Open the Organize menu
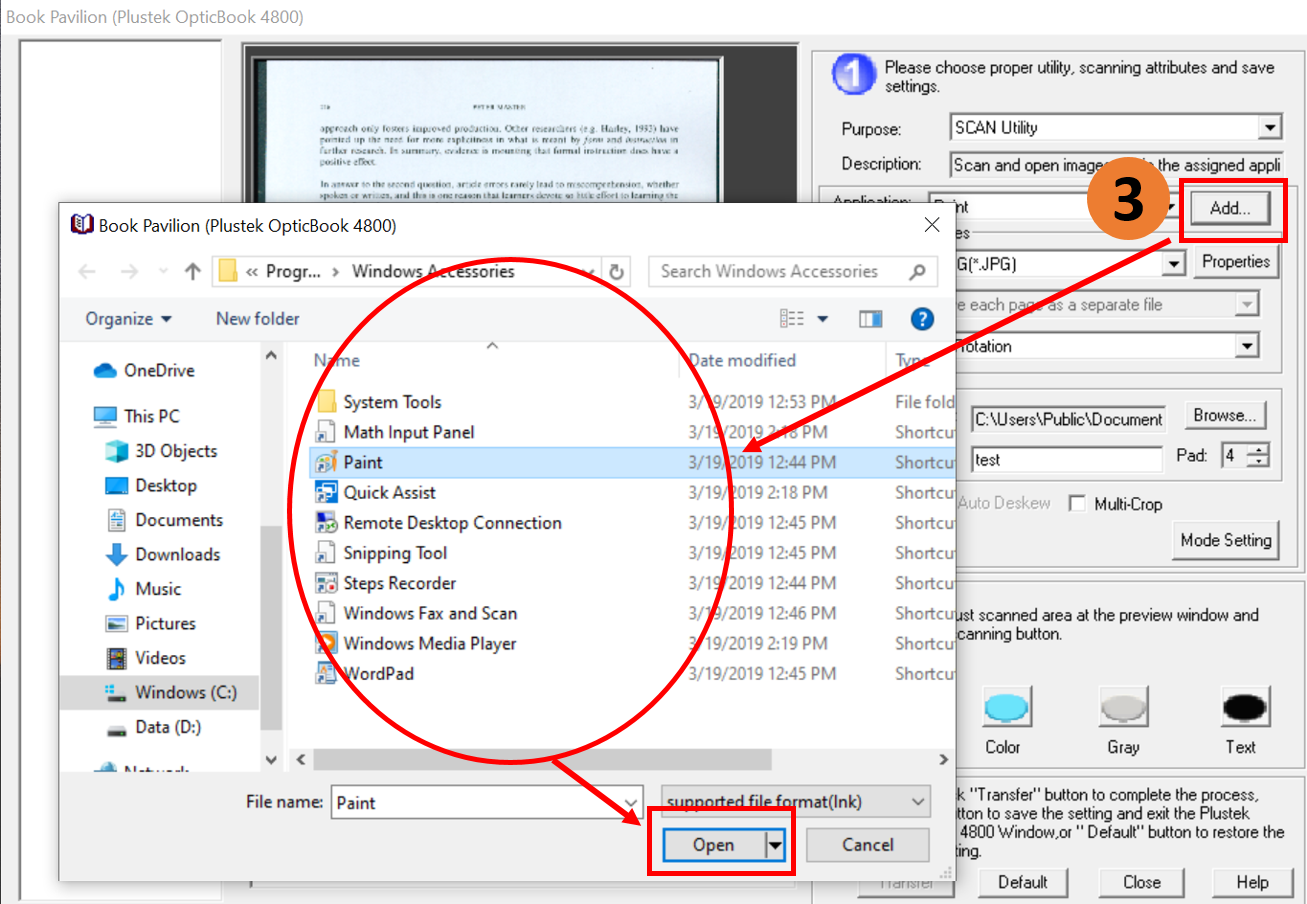The image size is (1307, 904). pos(128,319)
